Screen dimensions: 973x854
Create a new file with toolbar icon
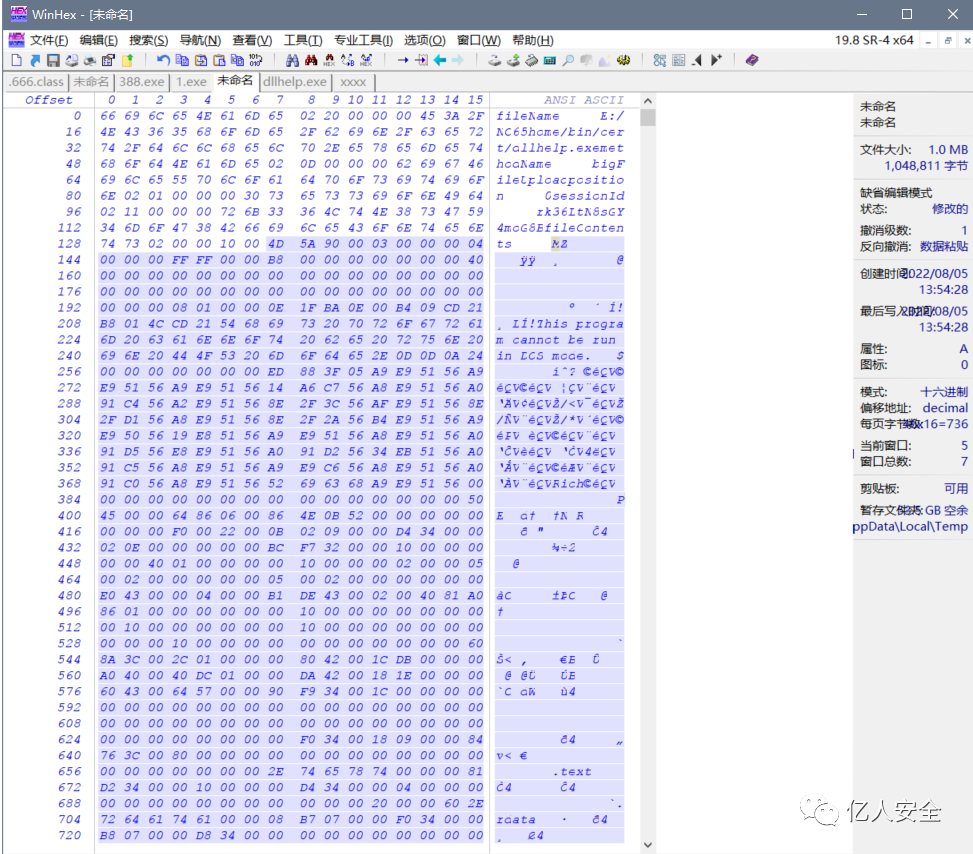click(17, 60)
